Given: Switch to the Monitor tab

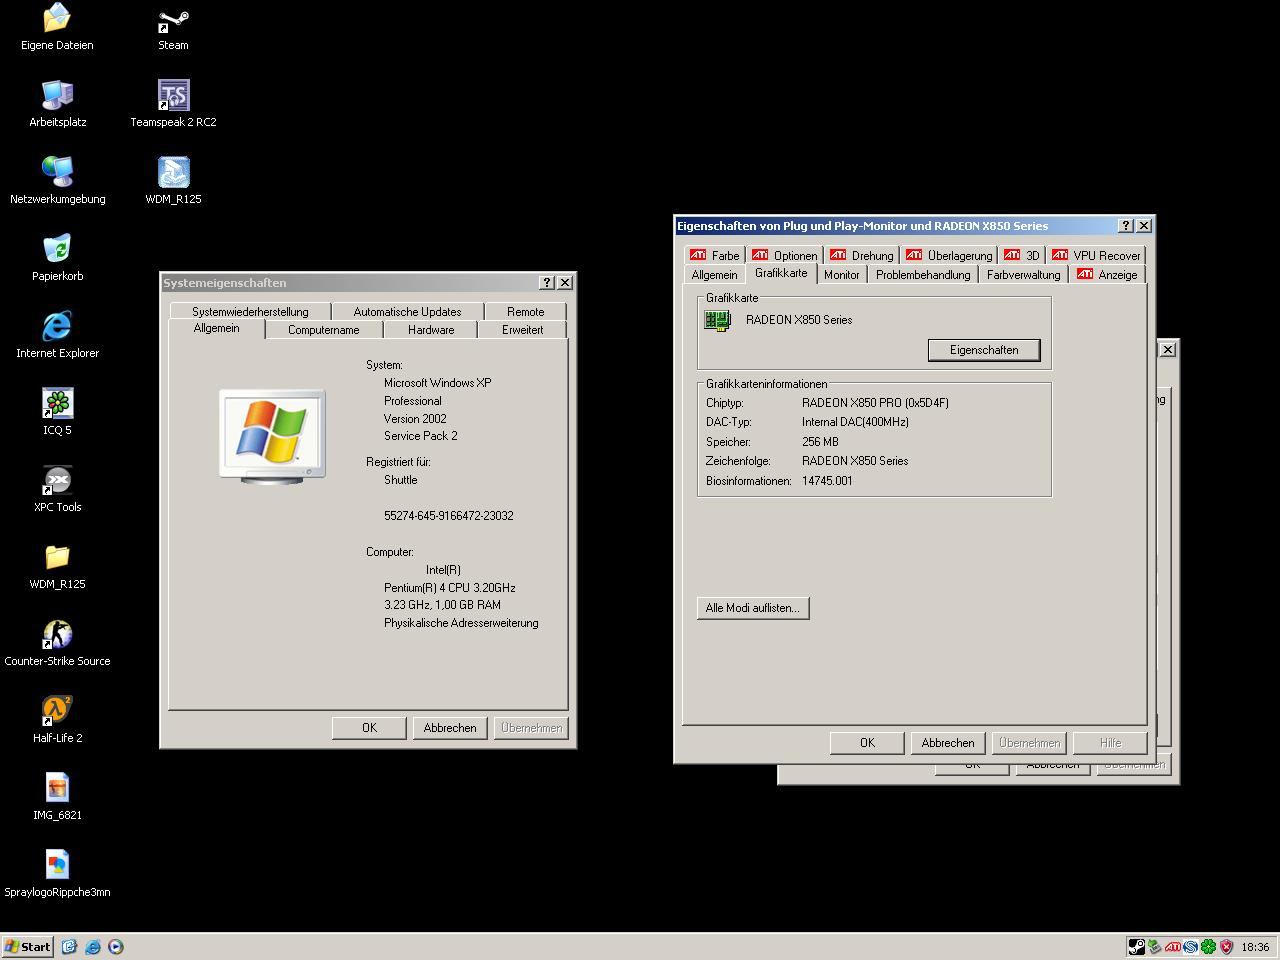Looking at the screenshot, I should click(841, 275).
